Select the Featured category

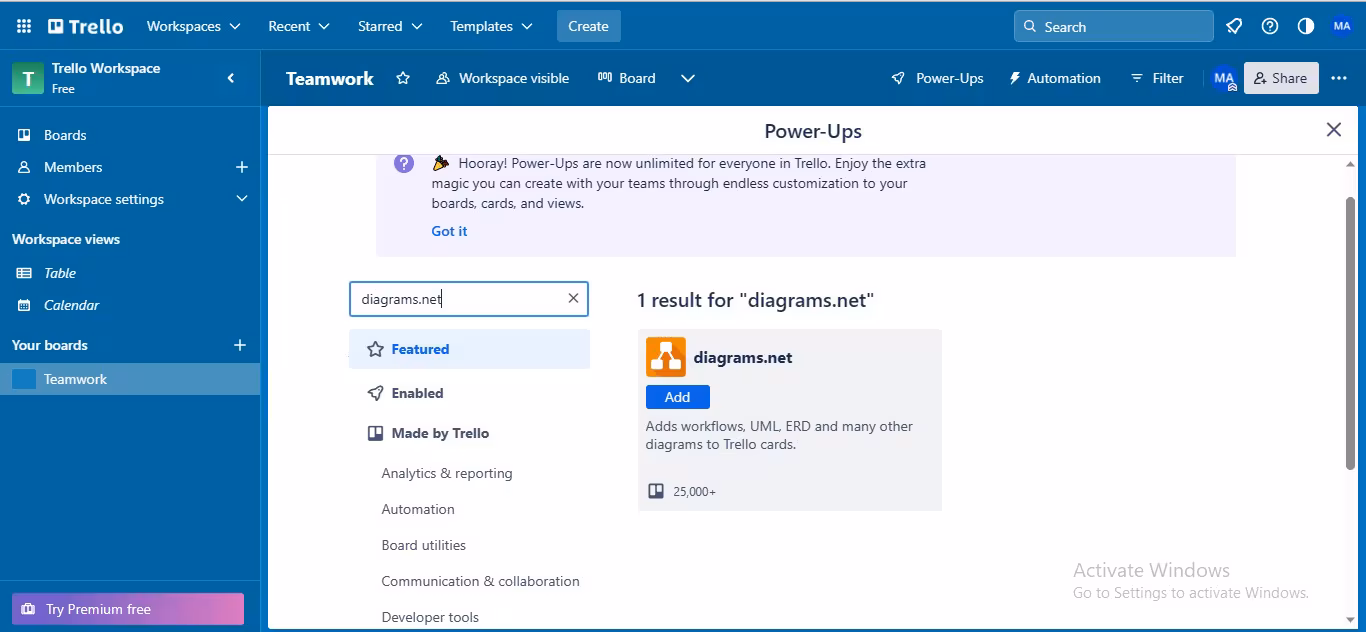click(x=469, y=349)
